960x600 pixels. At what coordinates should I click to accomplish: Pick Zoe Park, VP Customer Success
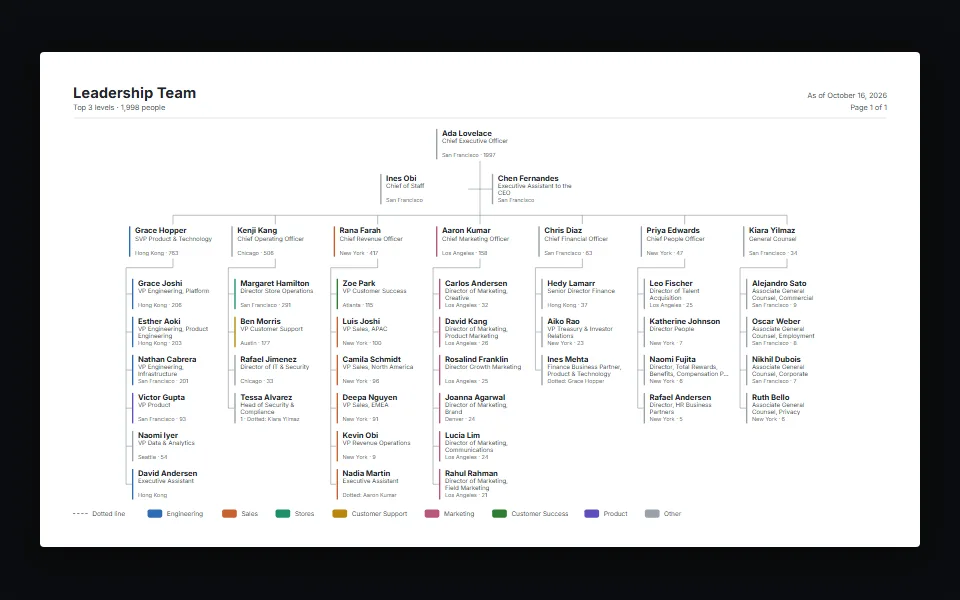tap(379, 294)
